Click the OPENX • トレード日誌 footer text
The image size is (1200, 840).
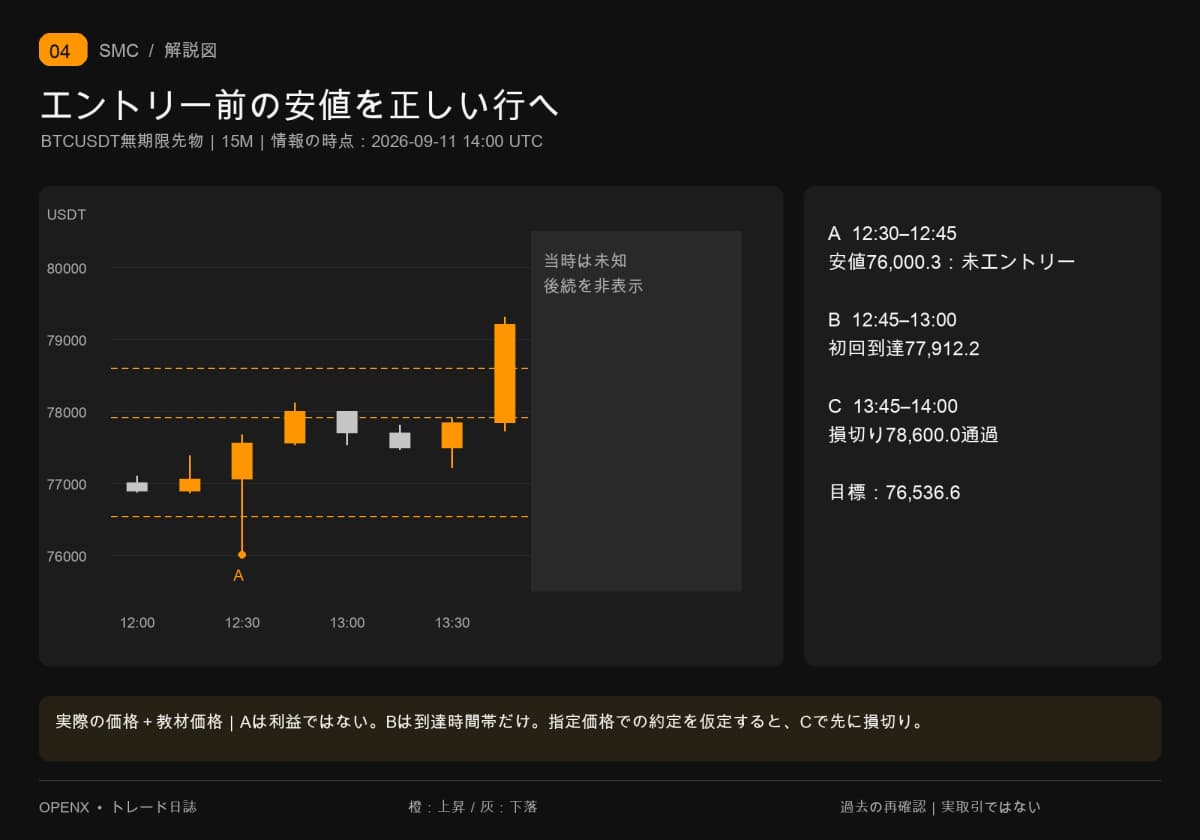coord(118,806)
